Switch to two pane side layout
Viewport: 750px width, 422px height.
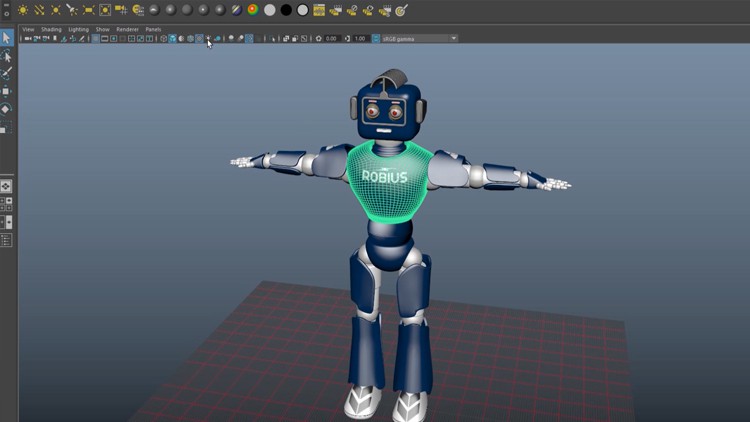[6, 222]
